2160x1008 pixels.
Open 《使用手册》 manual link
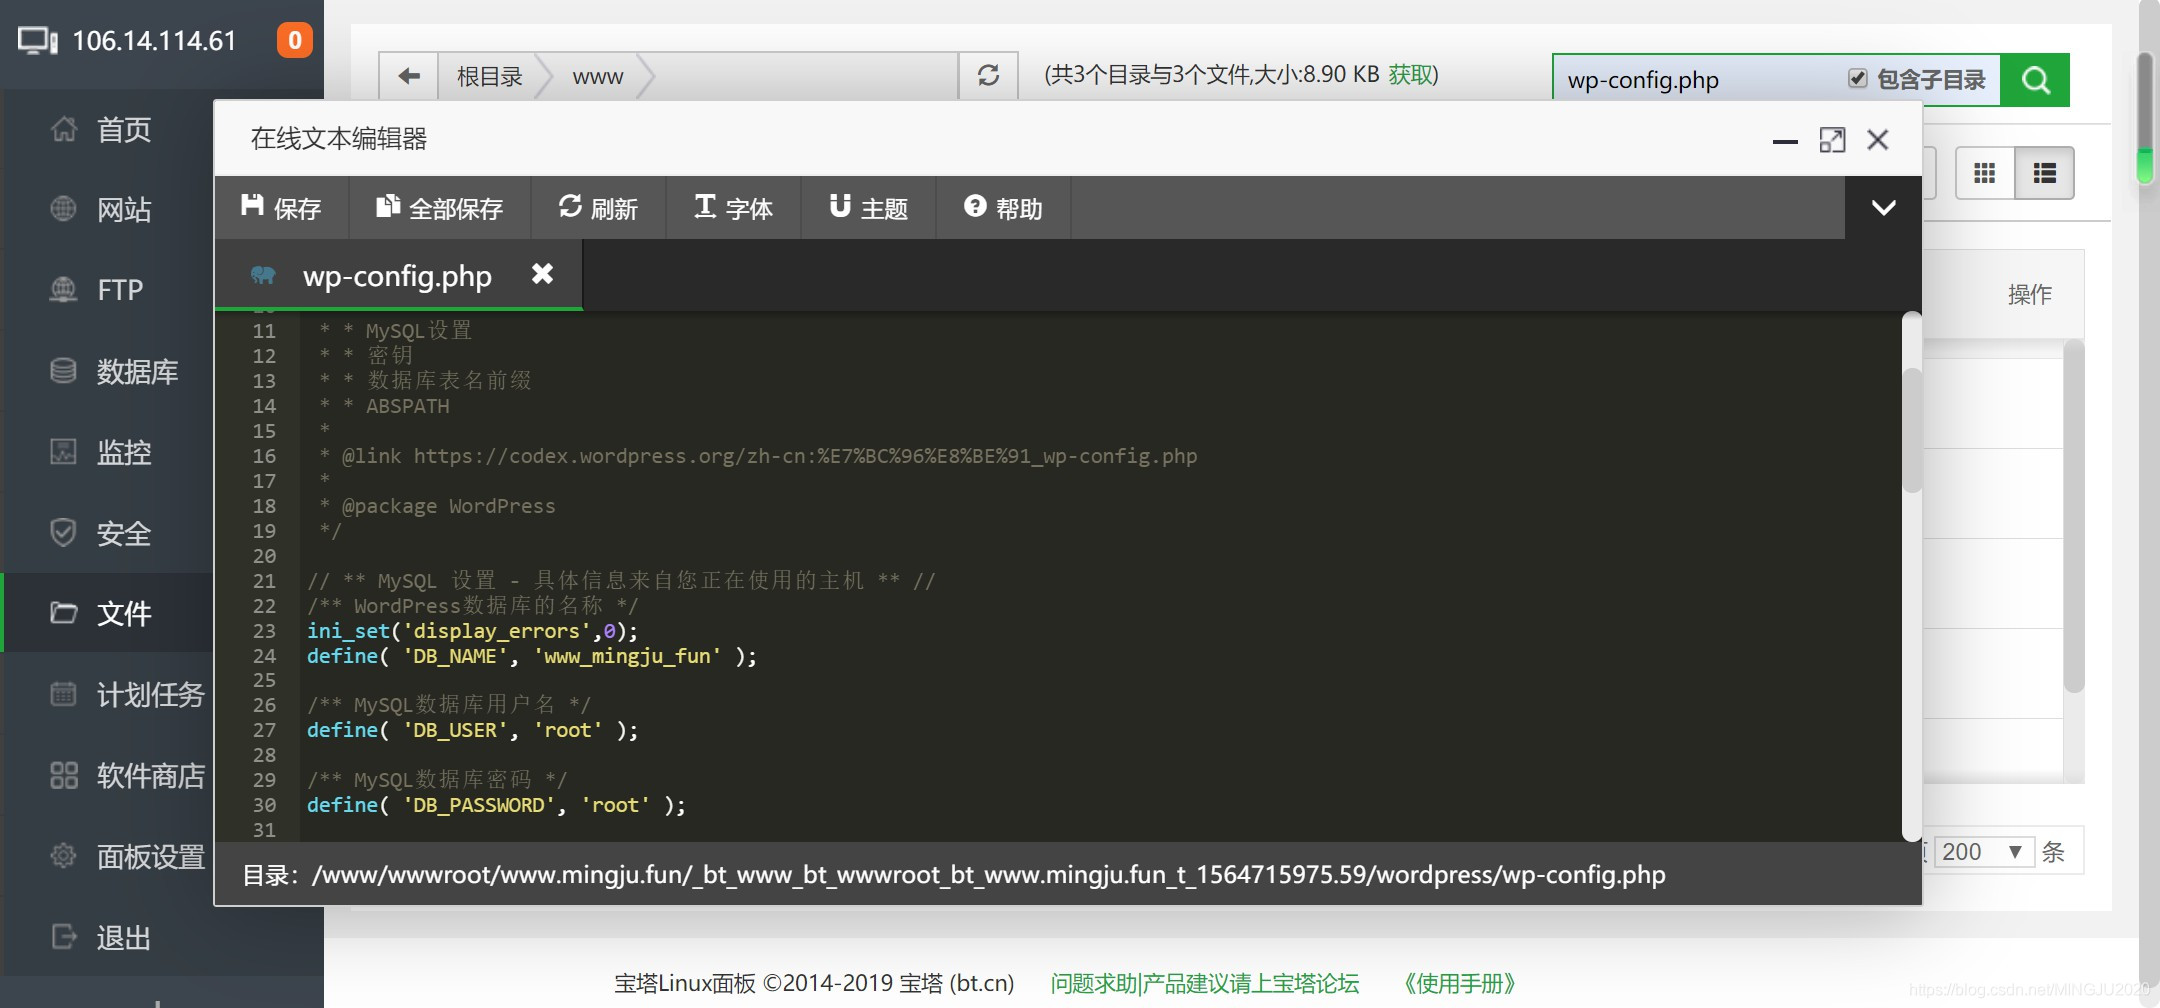point(1460,983)
